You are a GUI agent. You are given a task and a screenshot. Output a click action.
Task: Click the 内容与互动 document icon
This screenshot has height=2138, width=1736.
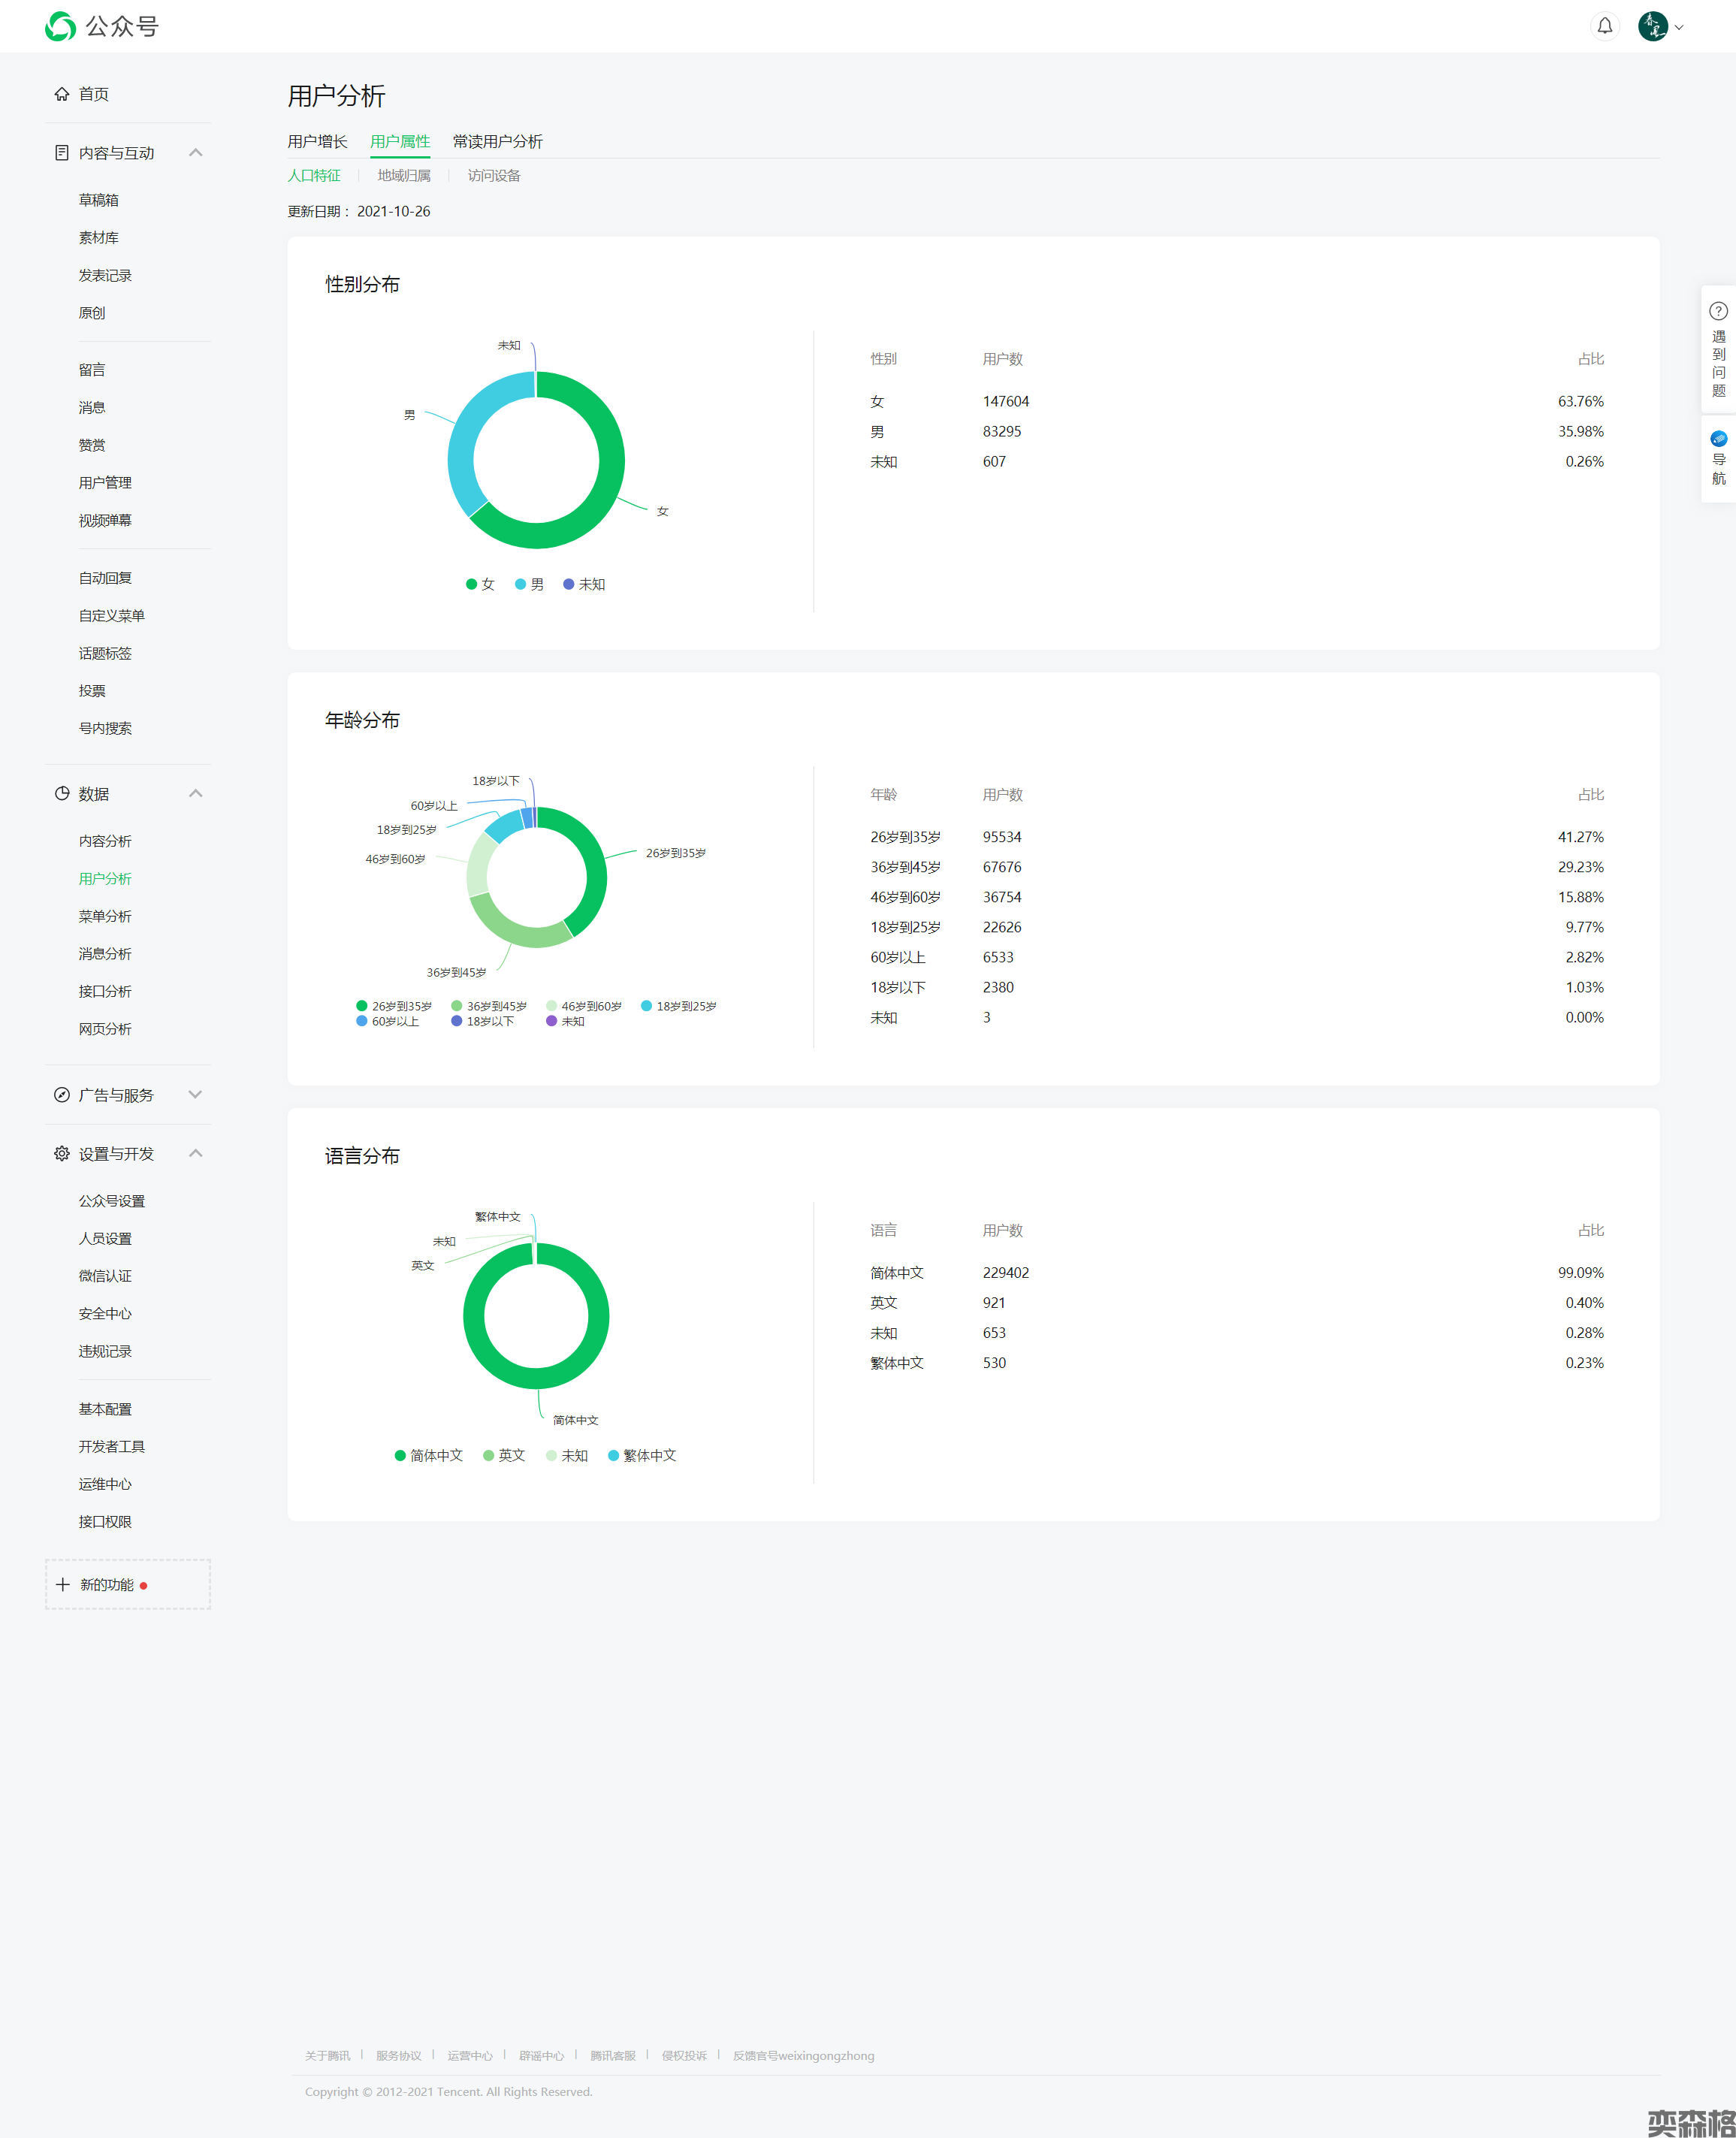[x=62, y=153]
